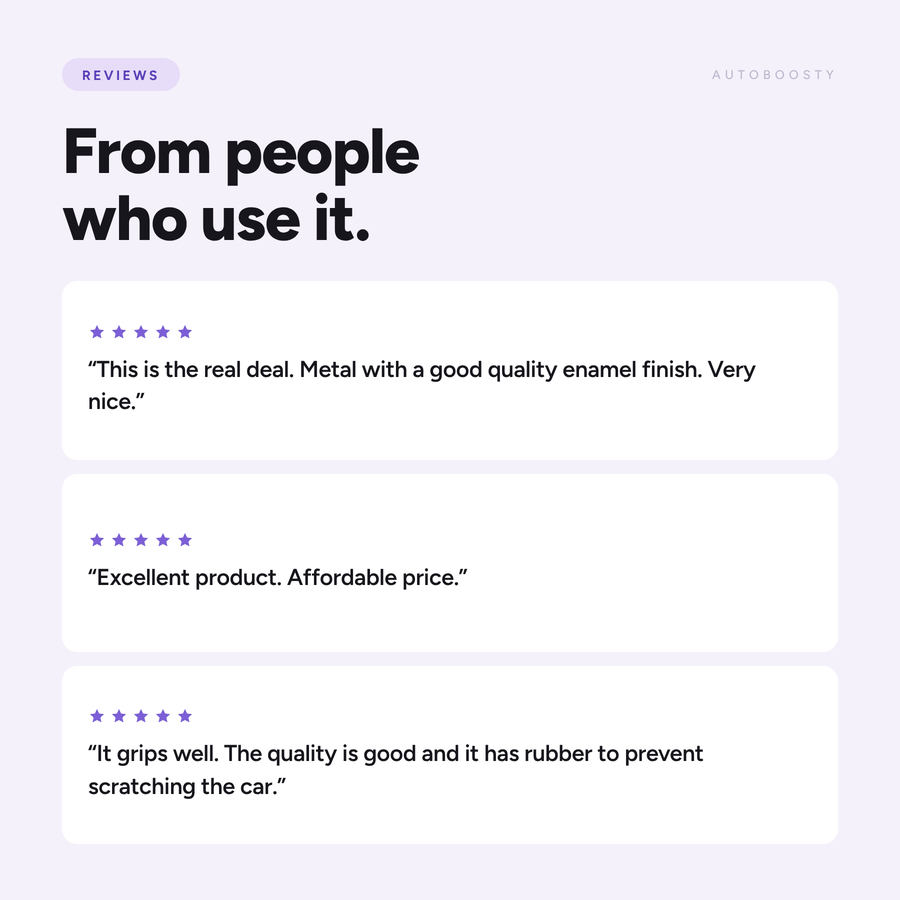Click the first star of the Excellent product review

(97, 540)
